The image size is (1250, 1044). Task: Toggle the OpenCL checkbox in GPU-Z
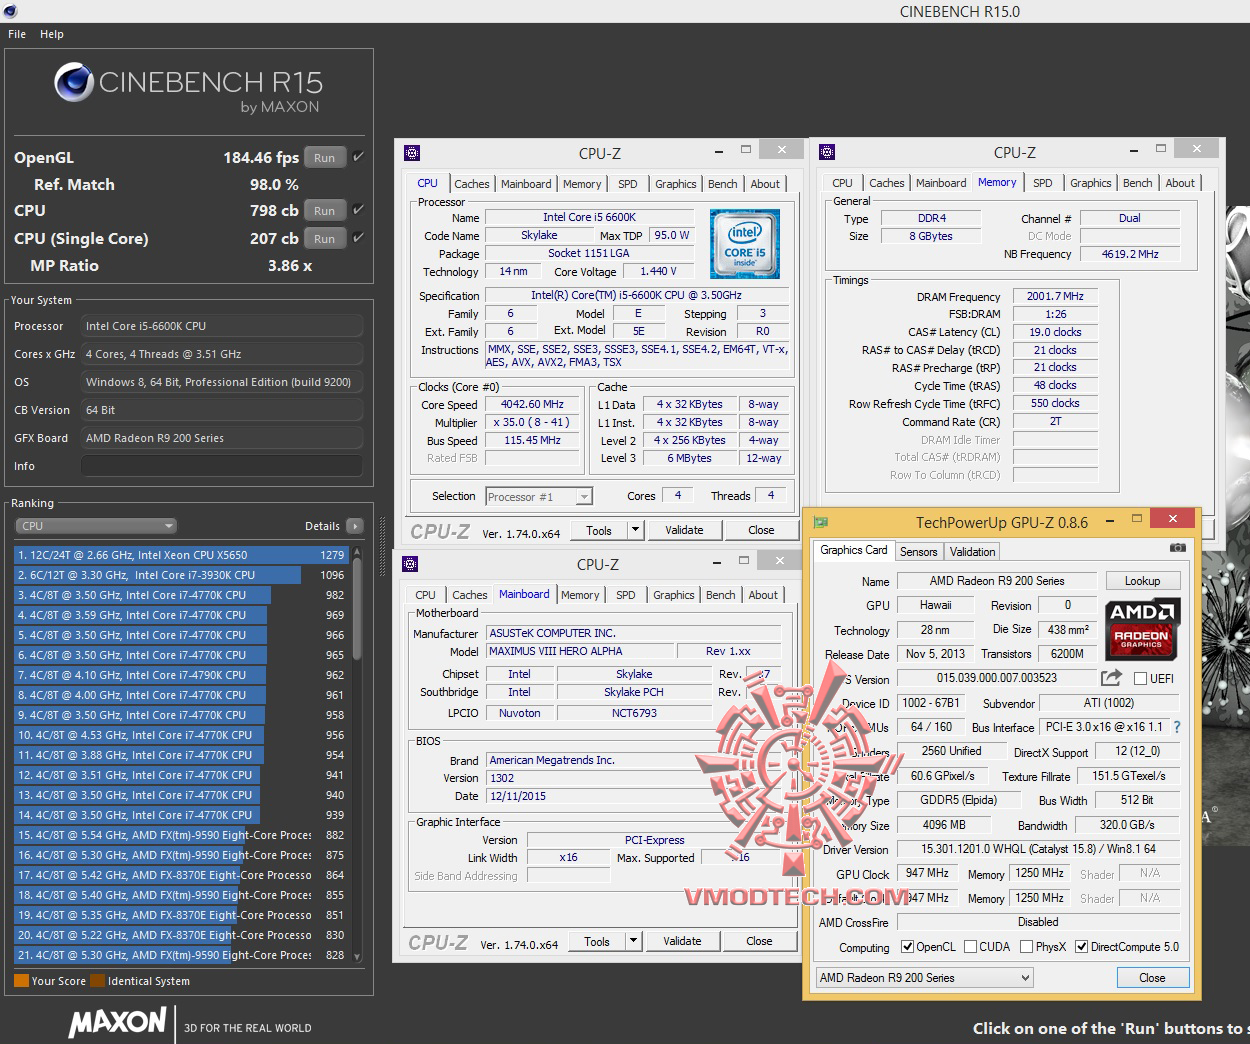coord(907,946)
